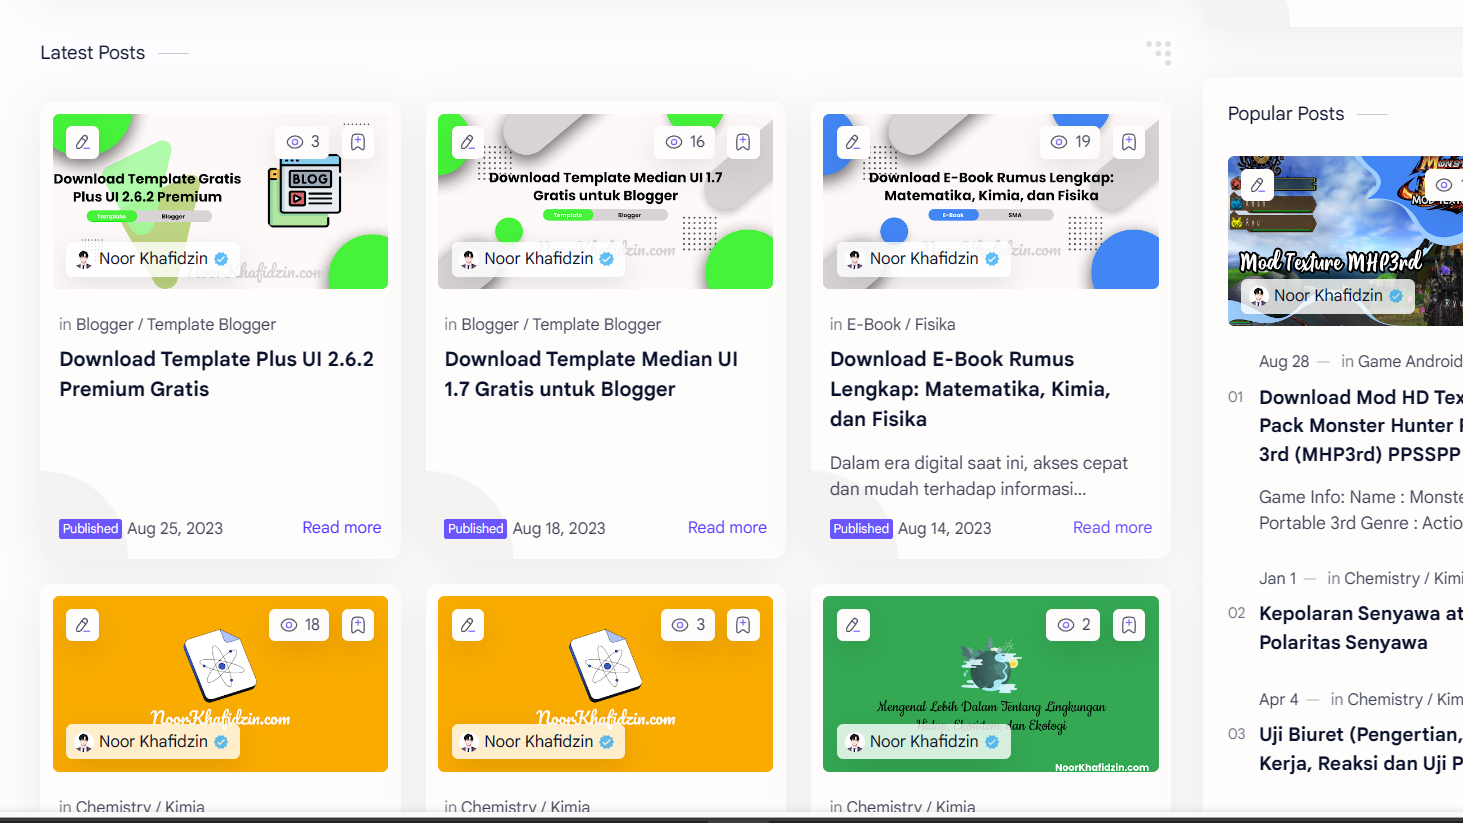Open Kepolaran Senyawa popular post title

[x=1359, y=627]
